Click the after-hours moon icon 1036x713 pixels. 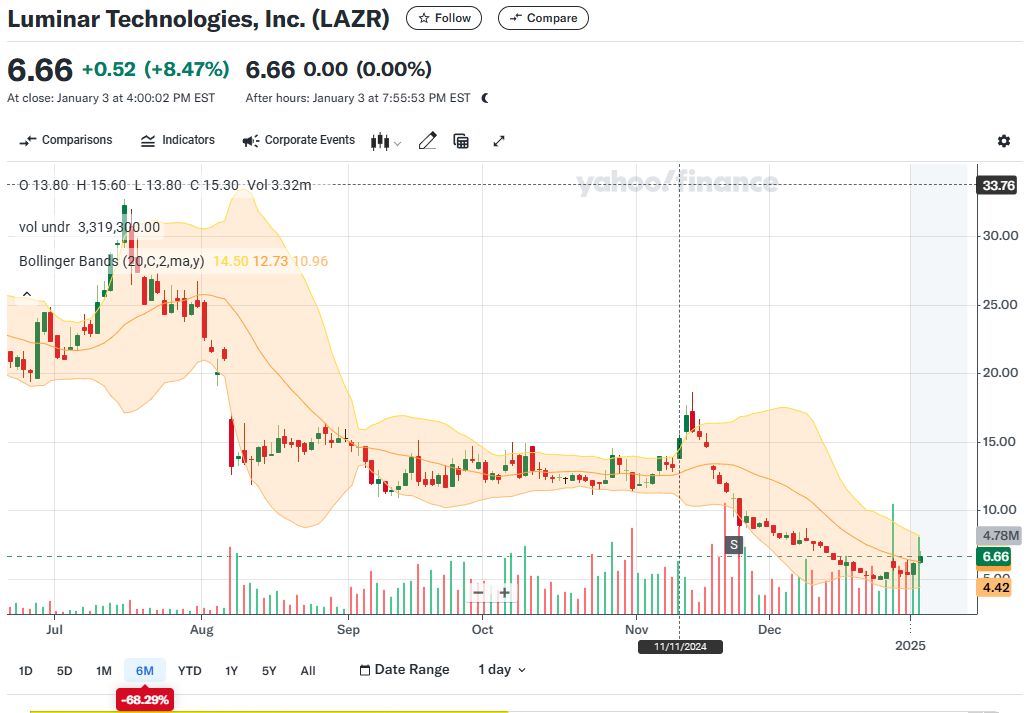pyautogui.click(x=486, y=98)
